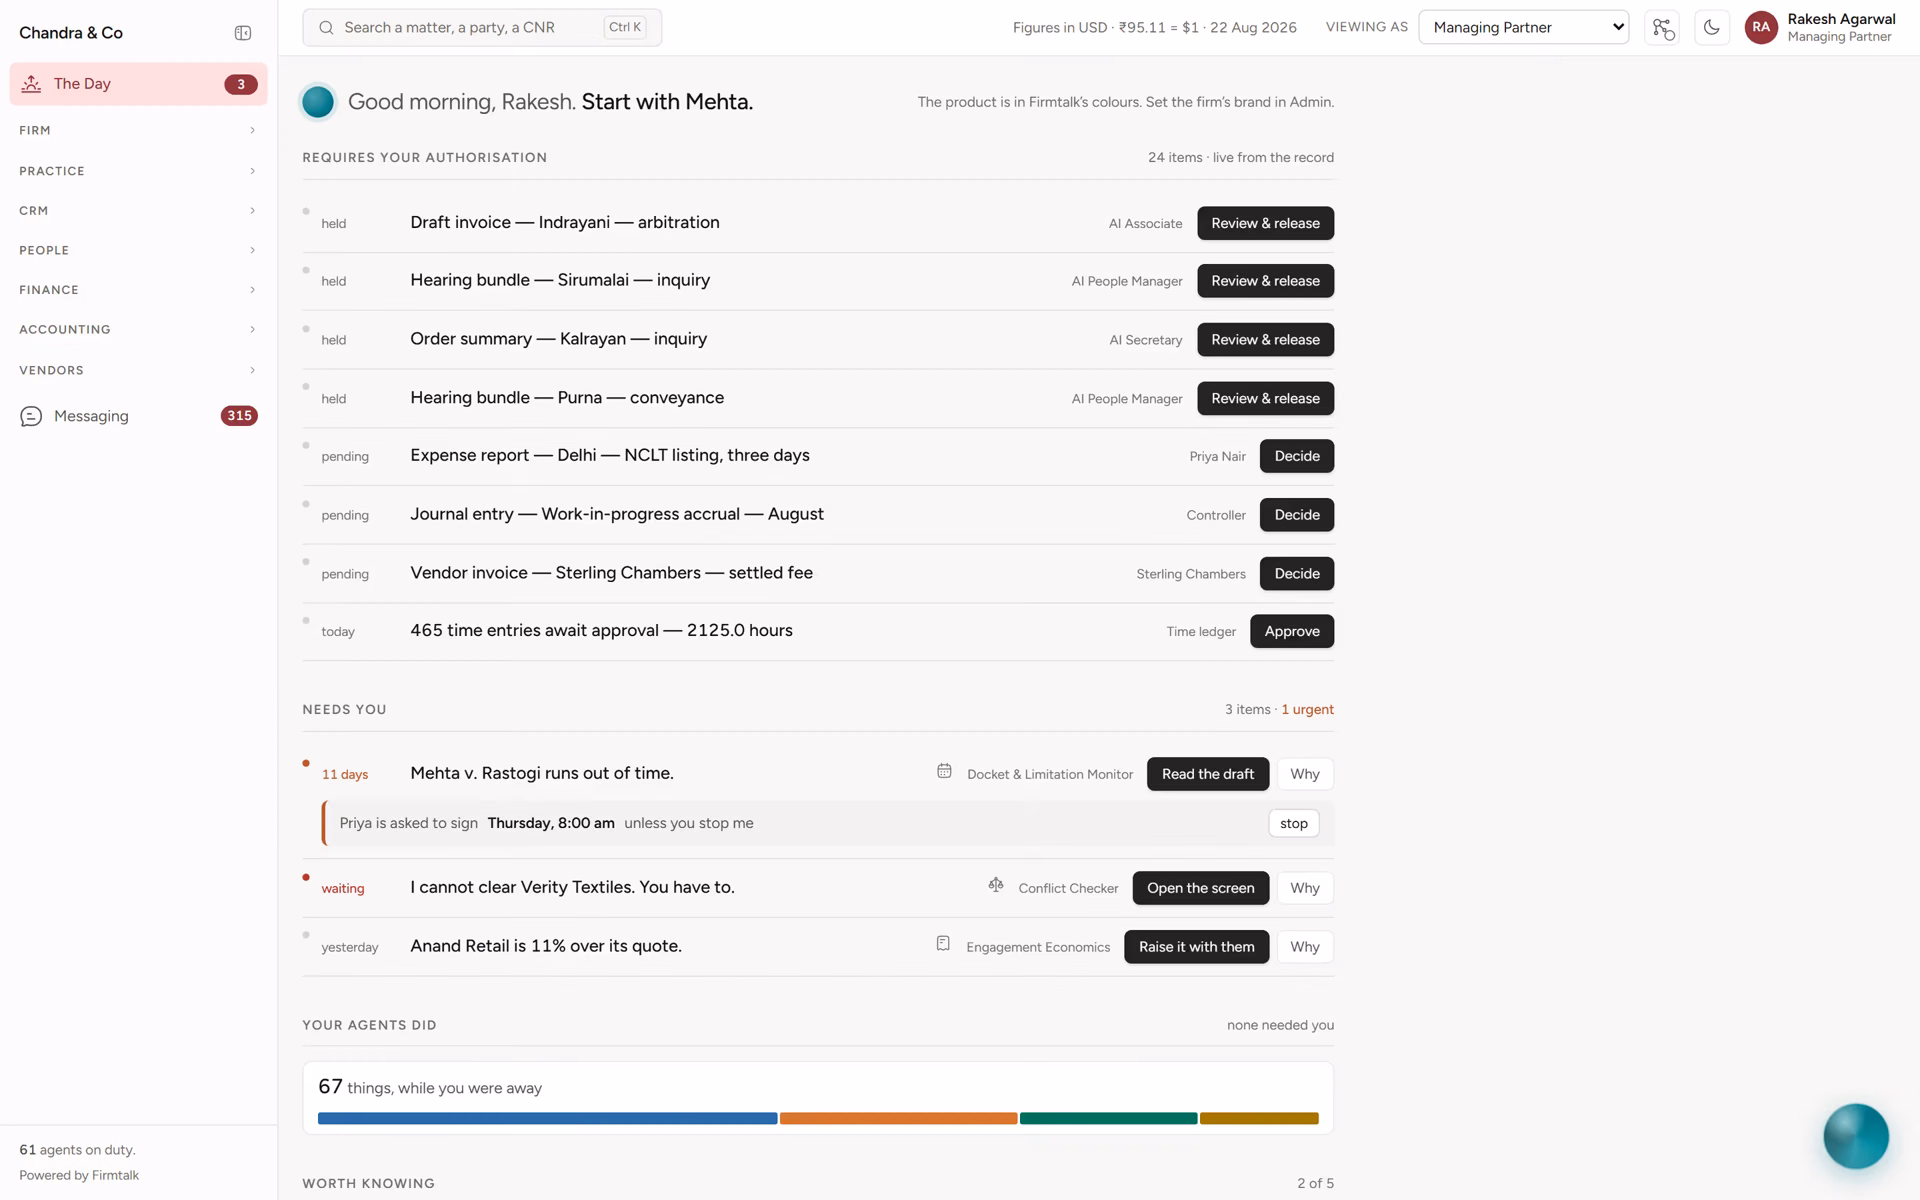The image size is (1920, 1200).
Task: Collapse the sidebar with the panel icon
Action: [x=242, y=33]
